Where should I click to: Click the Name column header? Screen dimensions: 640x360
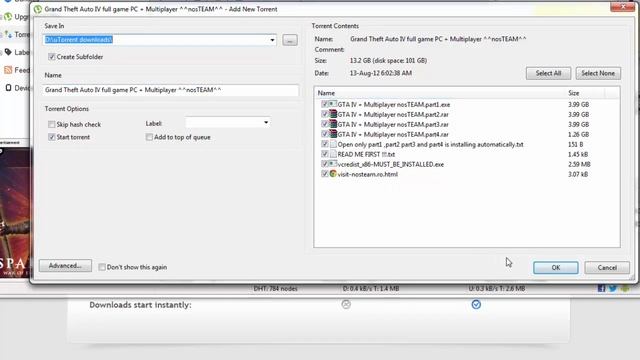coord(440,93)
